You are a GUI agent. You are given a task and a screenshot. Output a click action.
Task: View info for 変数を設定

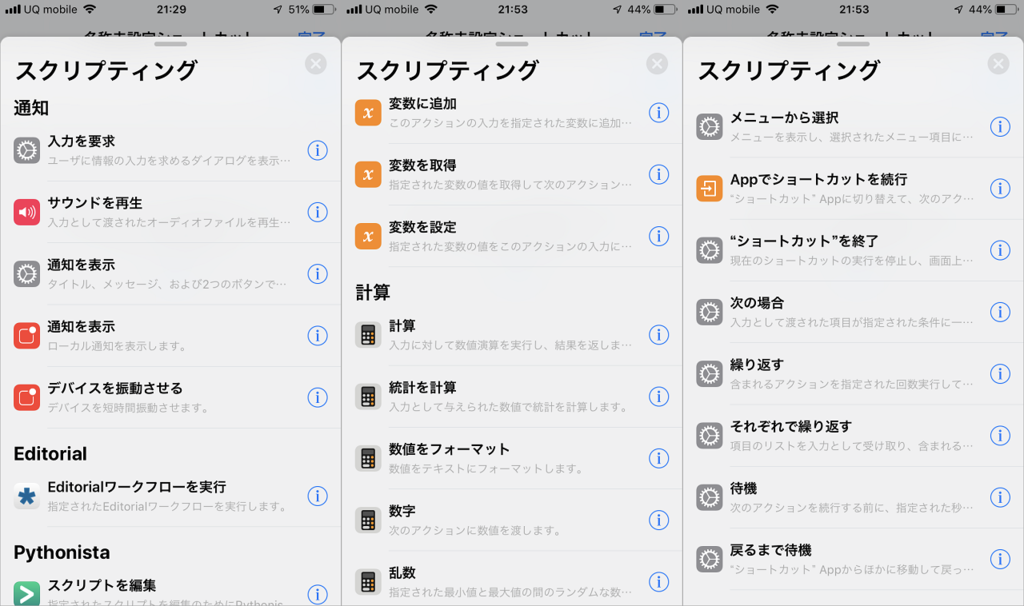coord(659,236)
